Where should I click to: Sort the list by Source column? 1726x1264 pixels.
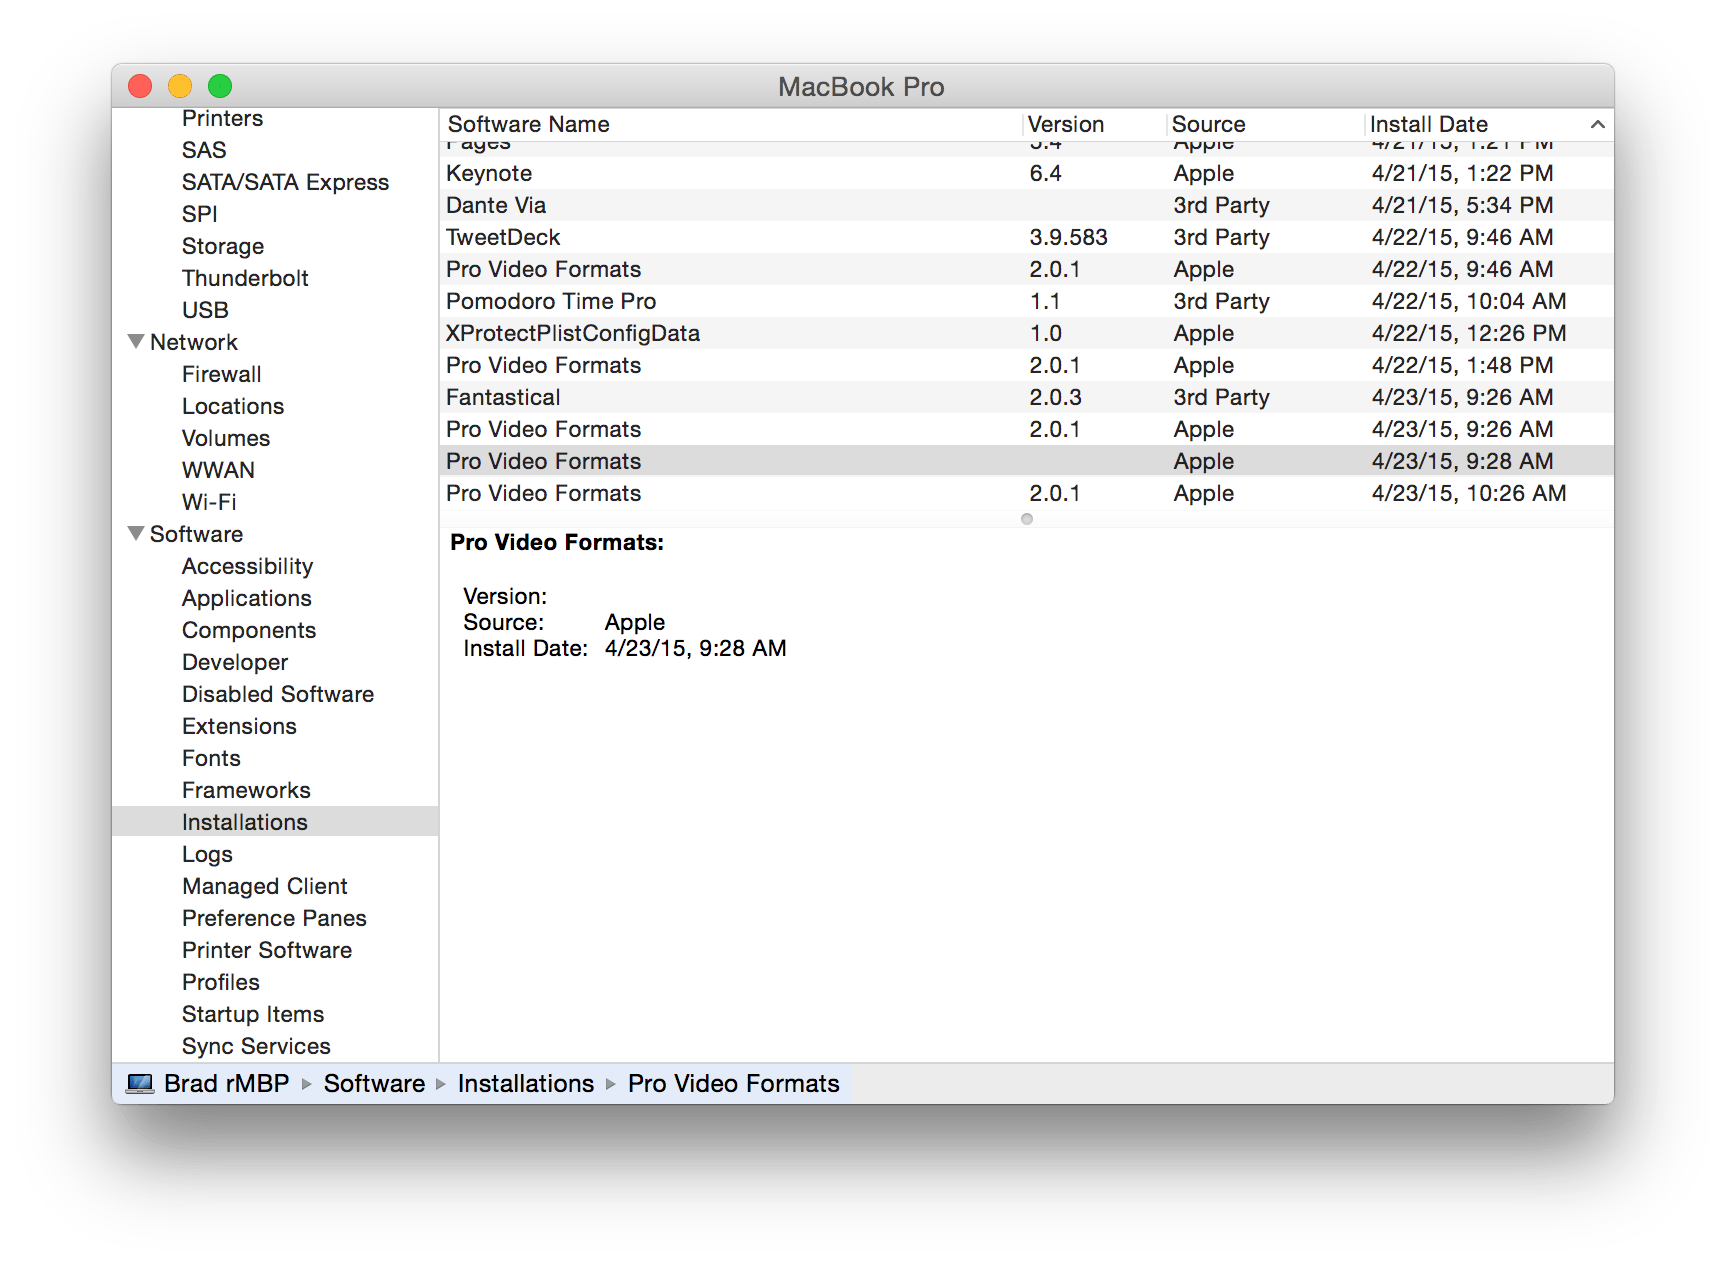(x=1209, y=124)
